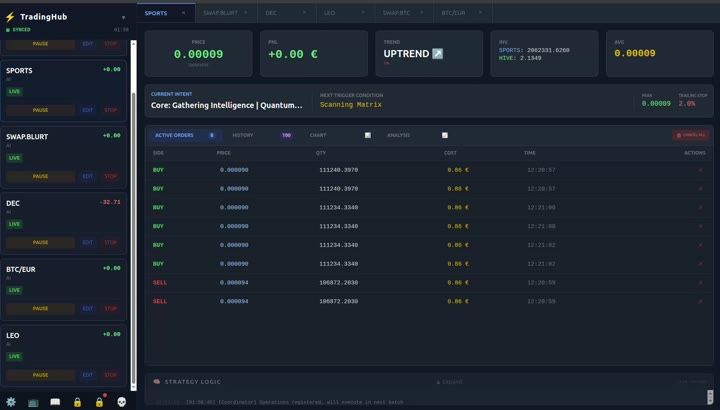Screen dimensions: 720x410
Task: Edit the BTC/EUR bot in sidebar
Action: pos(88,309)
